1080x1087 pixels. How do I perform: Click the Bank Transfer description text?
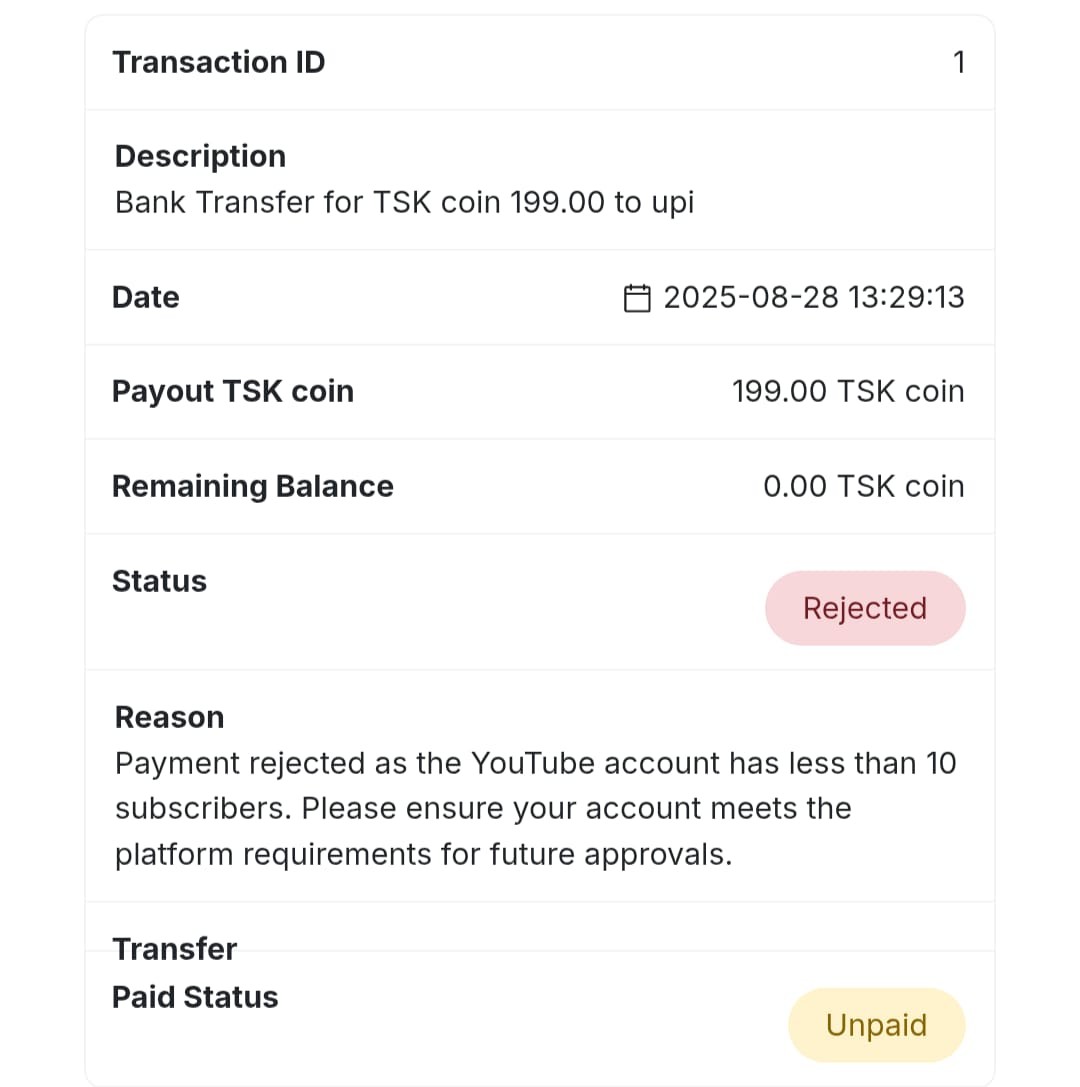point(404,202)
